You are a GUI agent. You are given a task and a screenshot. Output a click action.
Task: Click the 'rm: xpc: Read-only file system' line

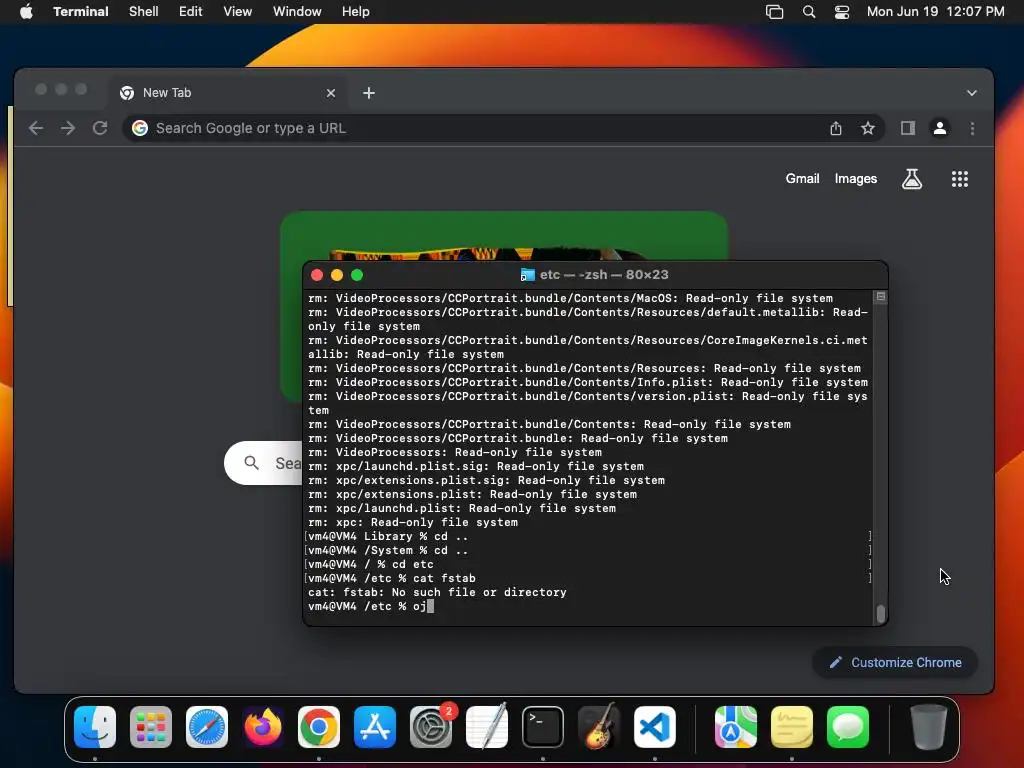413,522
